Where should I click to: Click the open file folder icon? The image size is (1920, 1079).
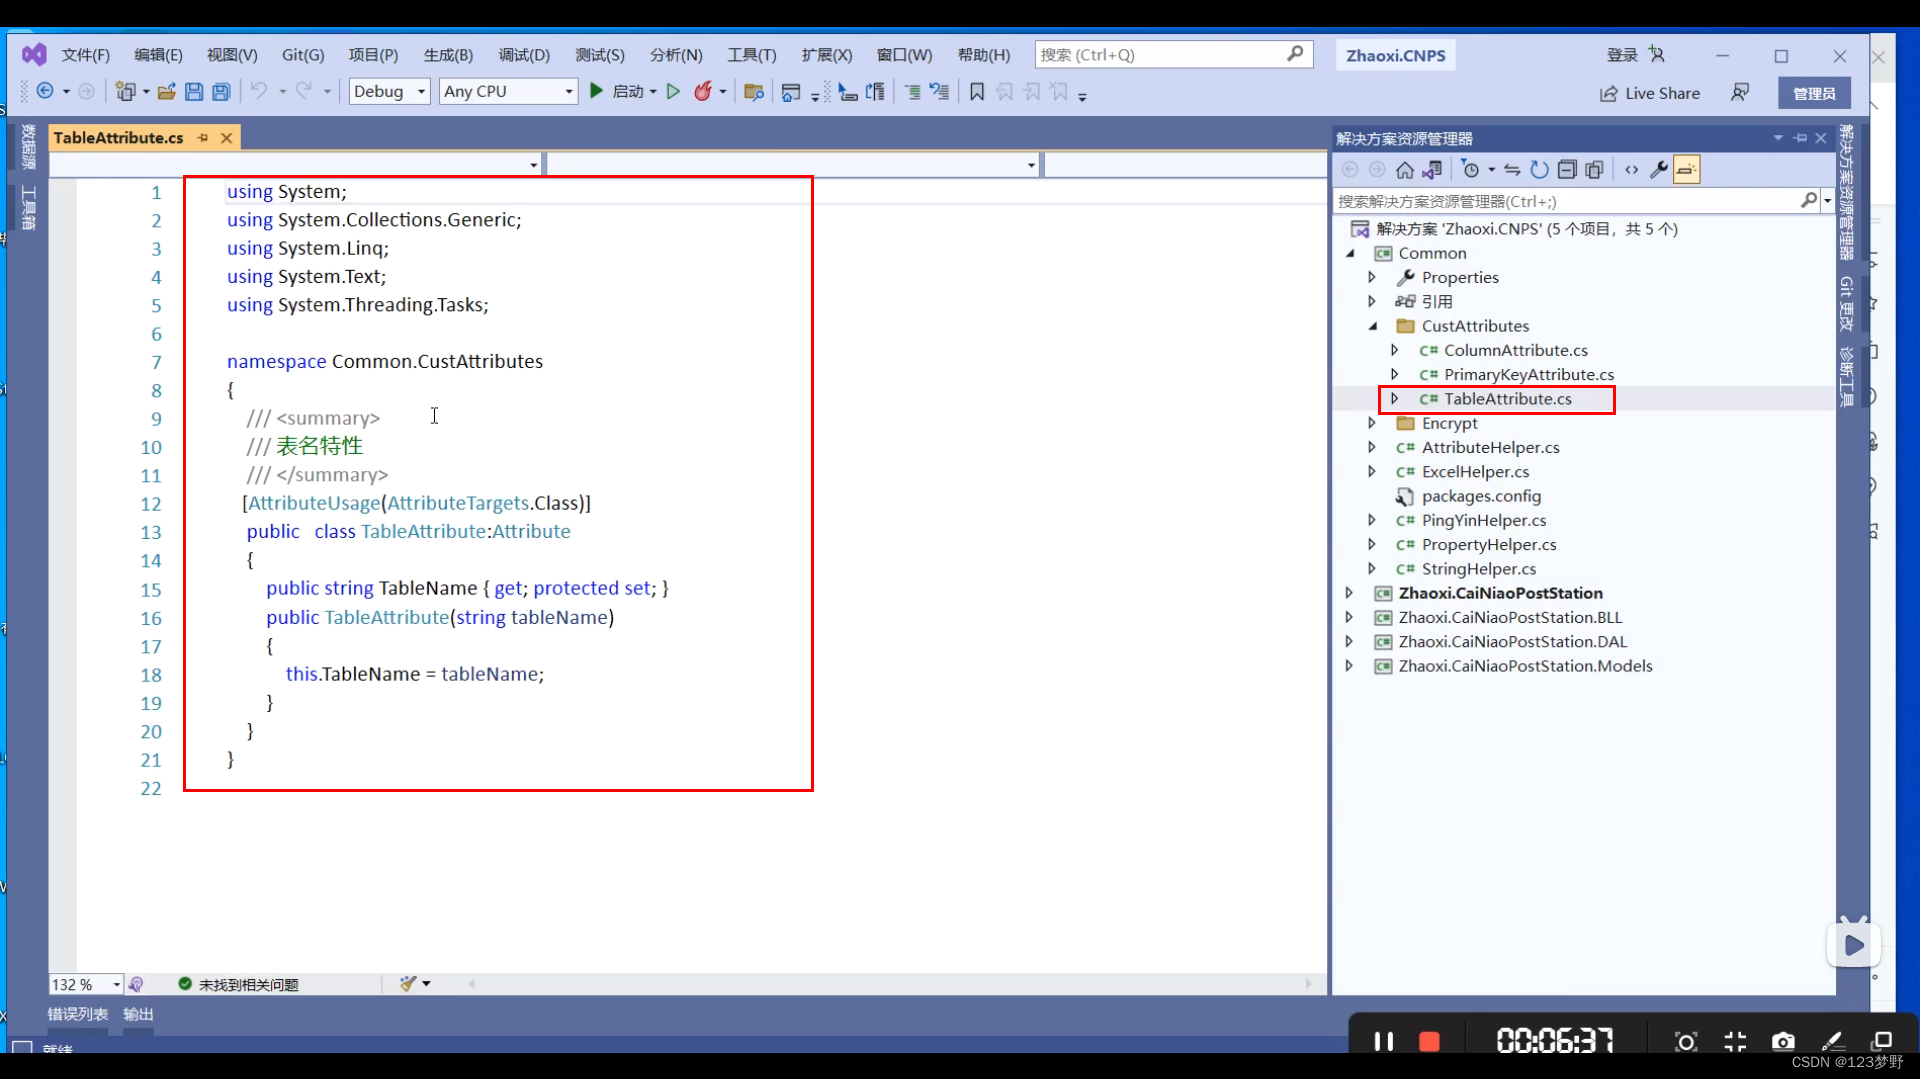(x=166, y=91)
